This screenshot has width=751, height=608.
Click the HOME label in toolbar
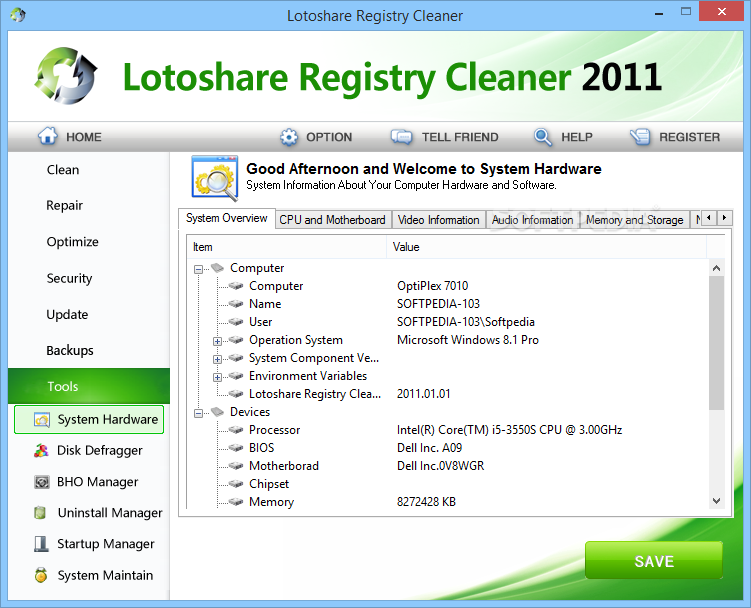click(x=84, y=137)
